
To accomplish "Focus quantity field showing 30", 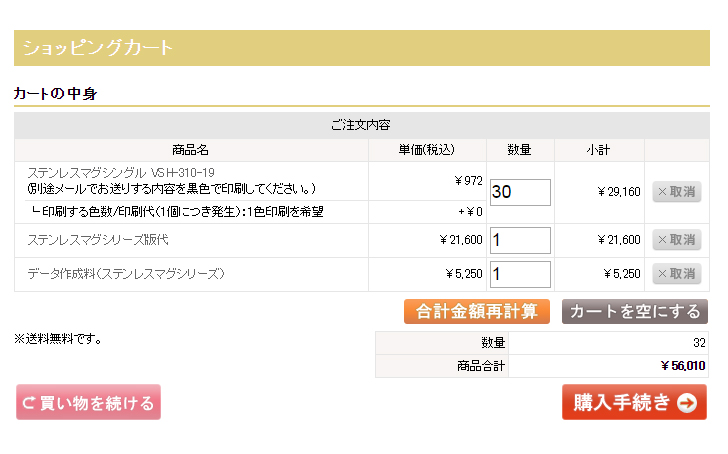I will click(x=520, y=192).
